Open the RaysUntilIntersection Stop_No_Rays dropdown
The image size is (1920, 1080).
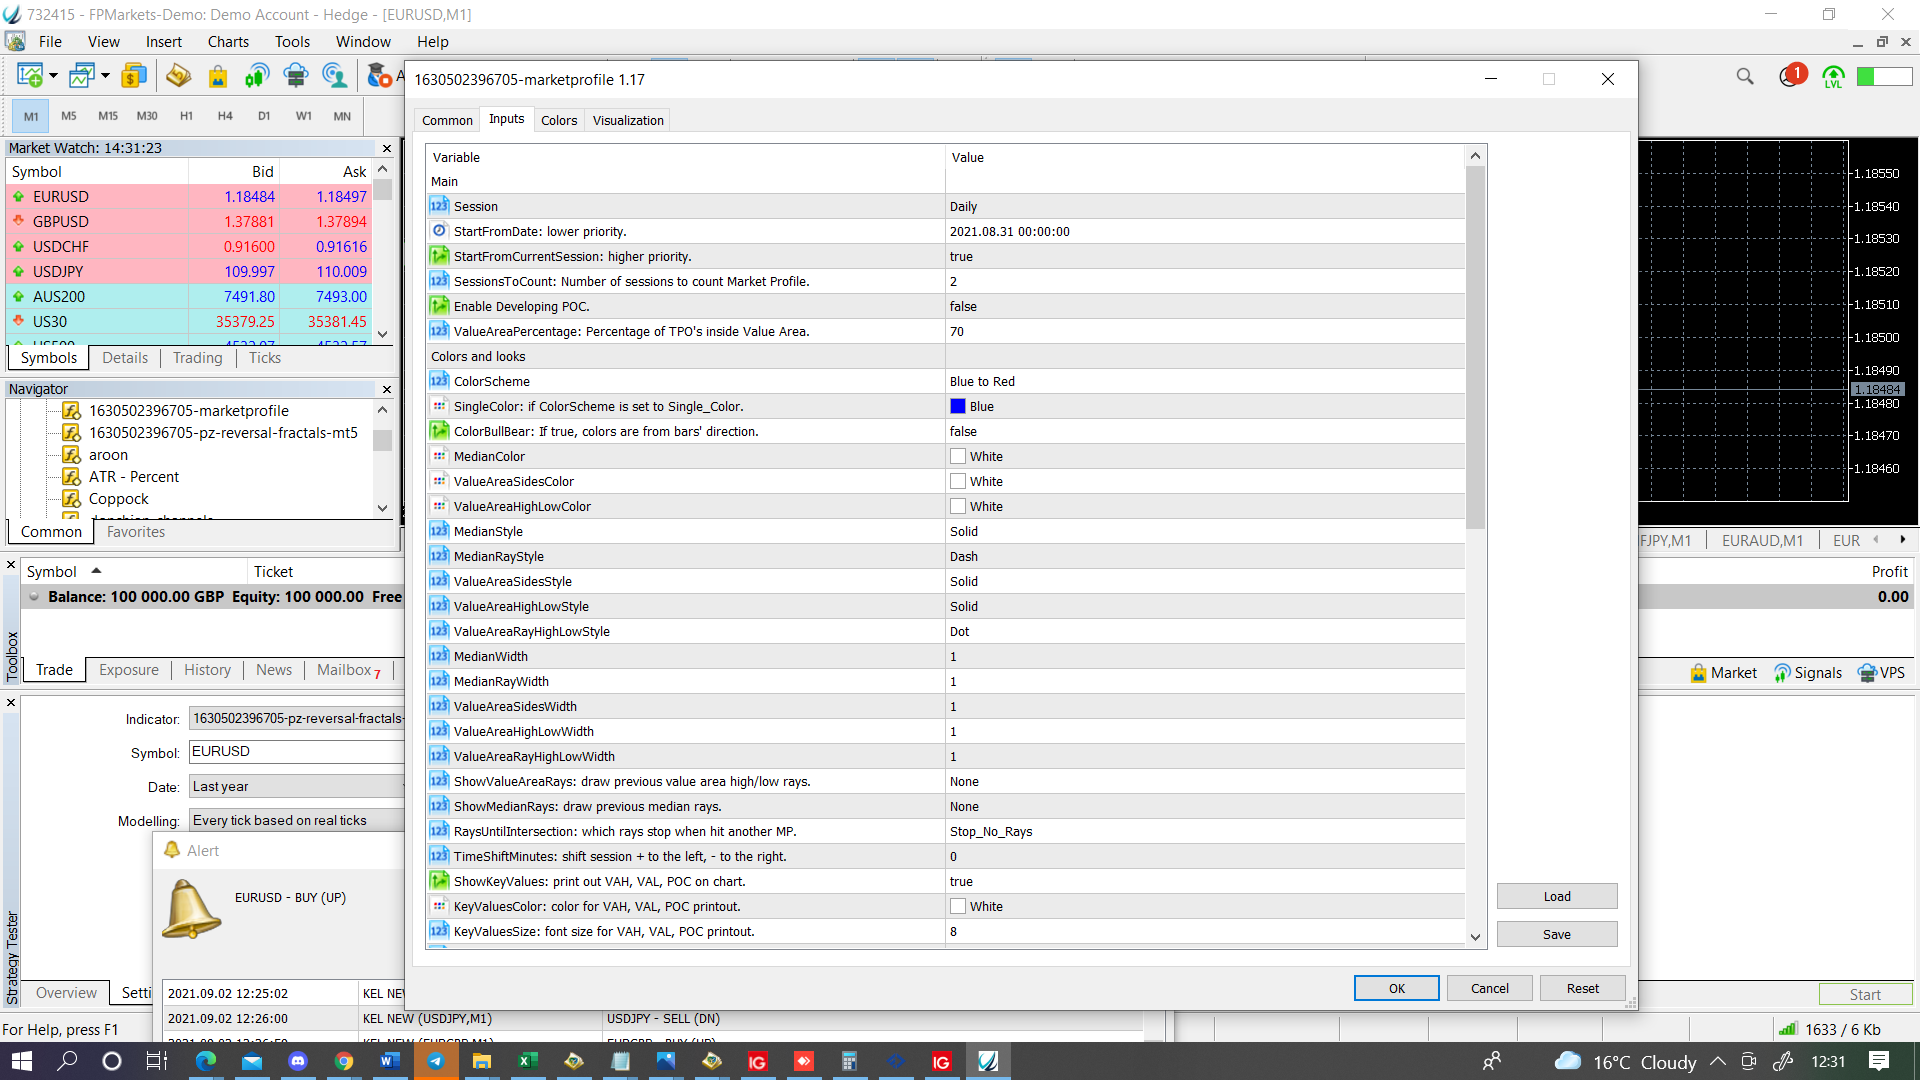point(1204,831)
